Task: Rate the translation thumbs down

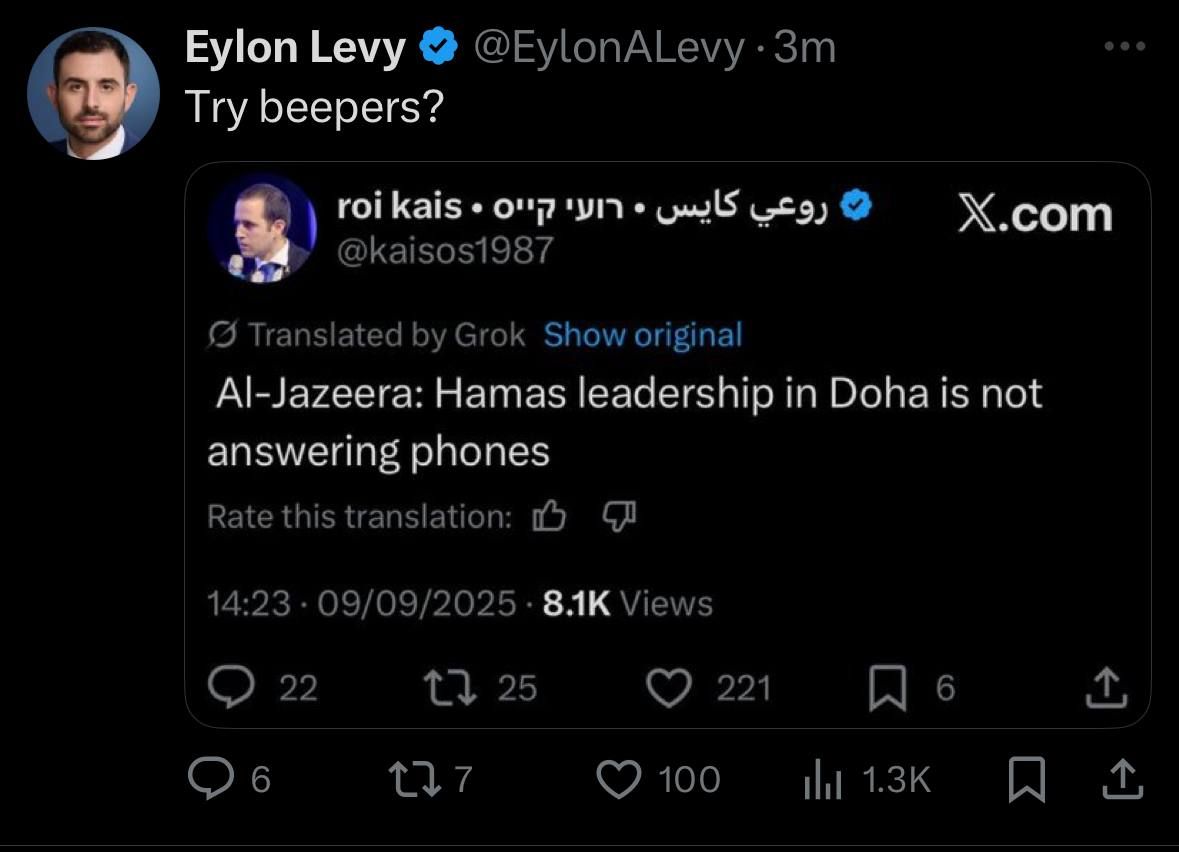Action: (619, 516)
